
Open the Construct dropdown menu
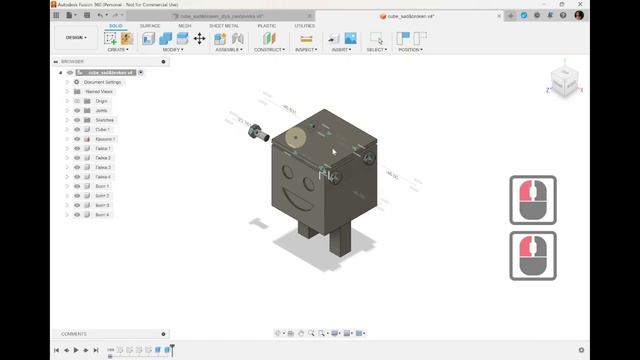point(269,50)
